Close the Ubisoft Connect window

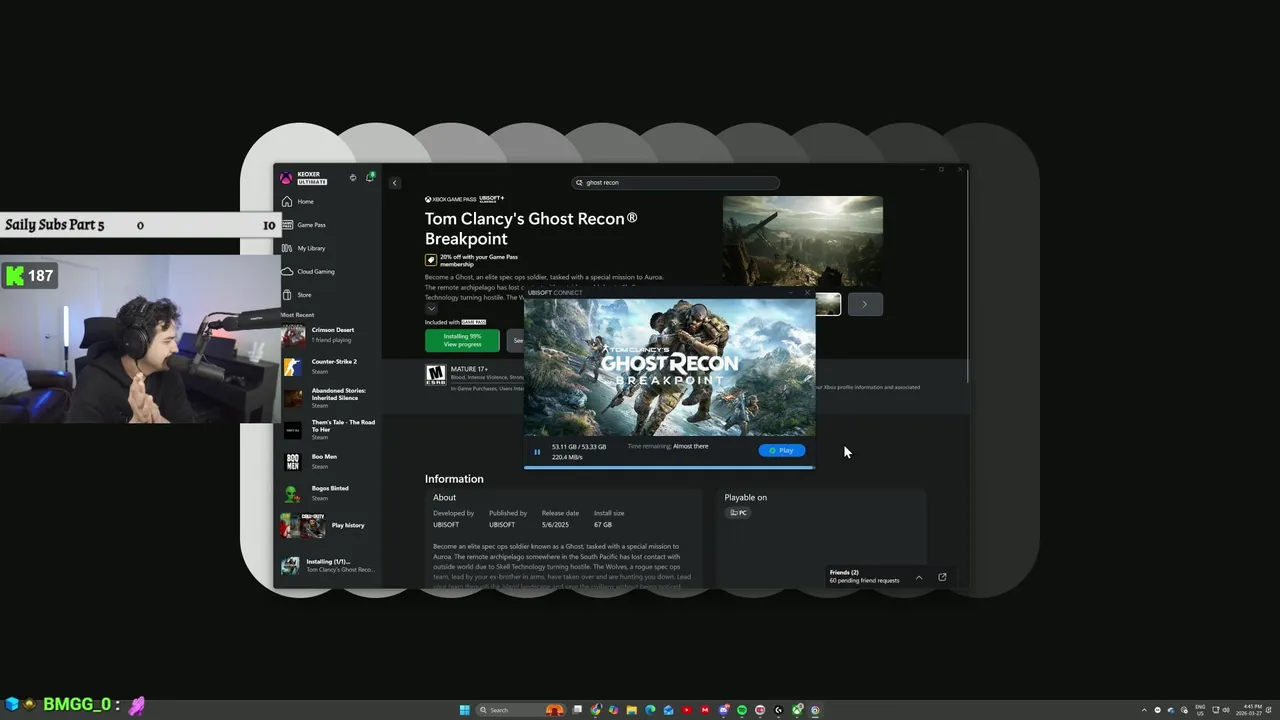(x=807, y=292)
